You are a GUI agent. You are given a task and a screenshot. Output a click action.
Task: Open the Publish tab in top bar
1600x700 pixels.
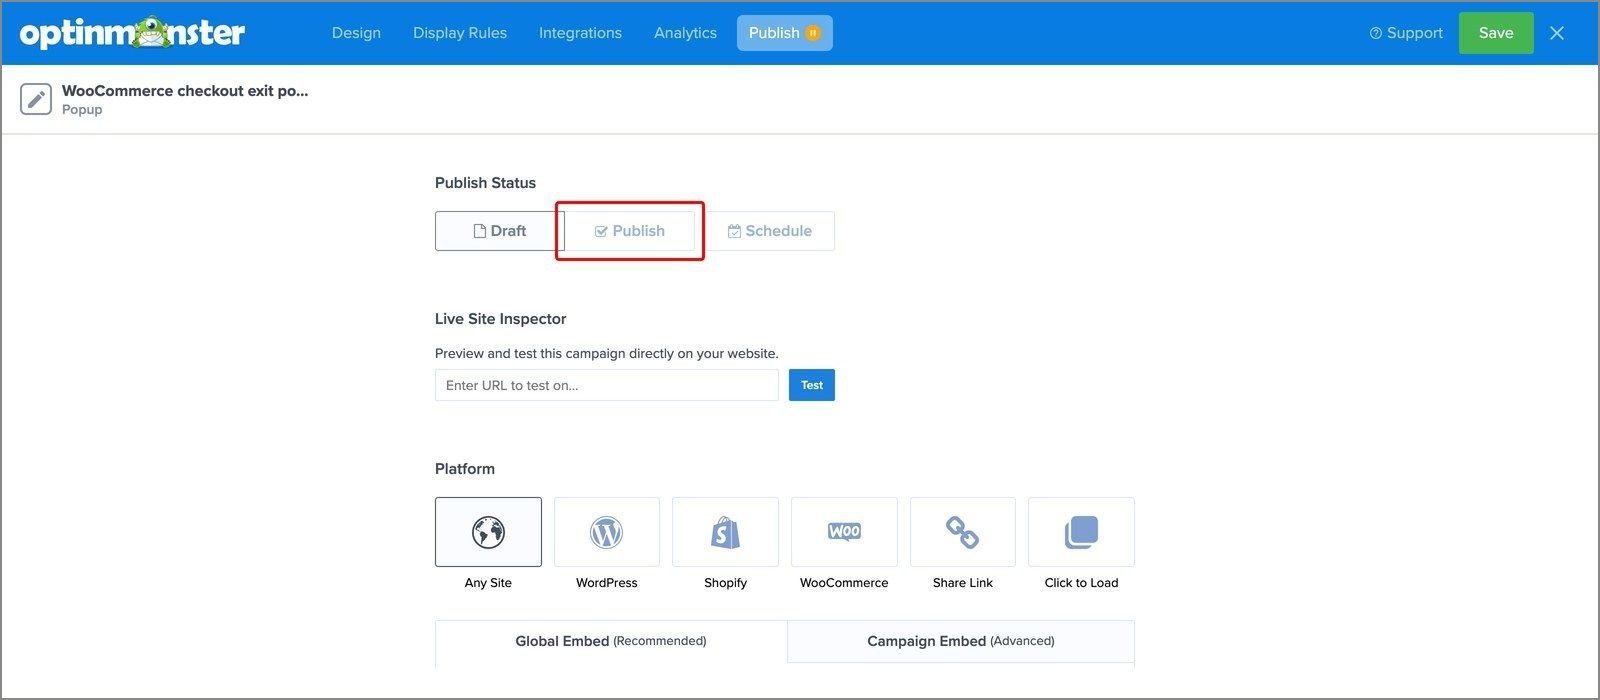point(785,33)
